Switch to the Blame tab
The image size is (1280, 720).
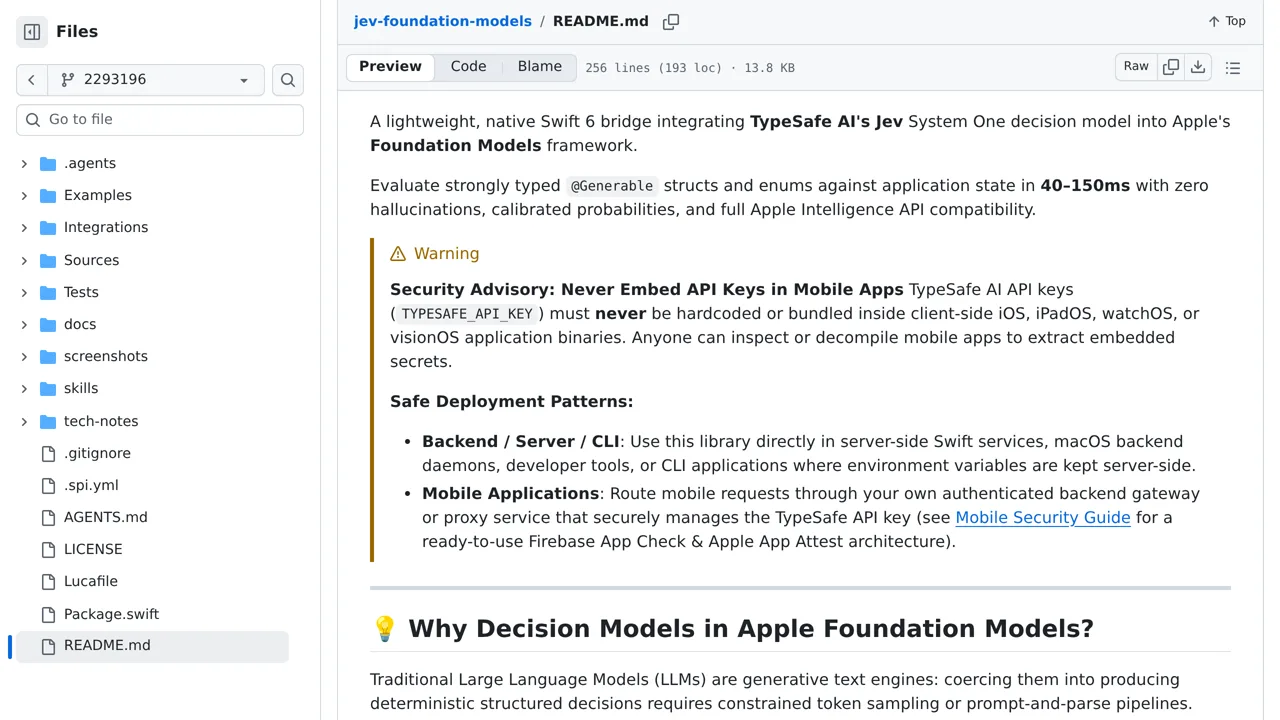(x=539, y=67)
